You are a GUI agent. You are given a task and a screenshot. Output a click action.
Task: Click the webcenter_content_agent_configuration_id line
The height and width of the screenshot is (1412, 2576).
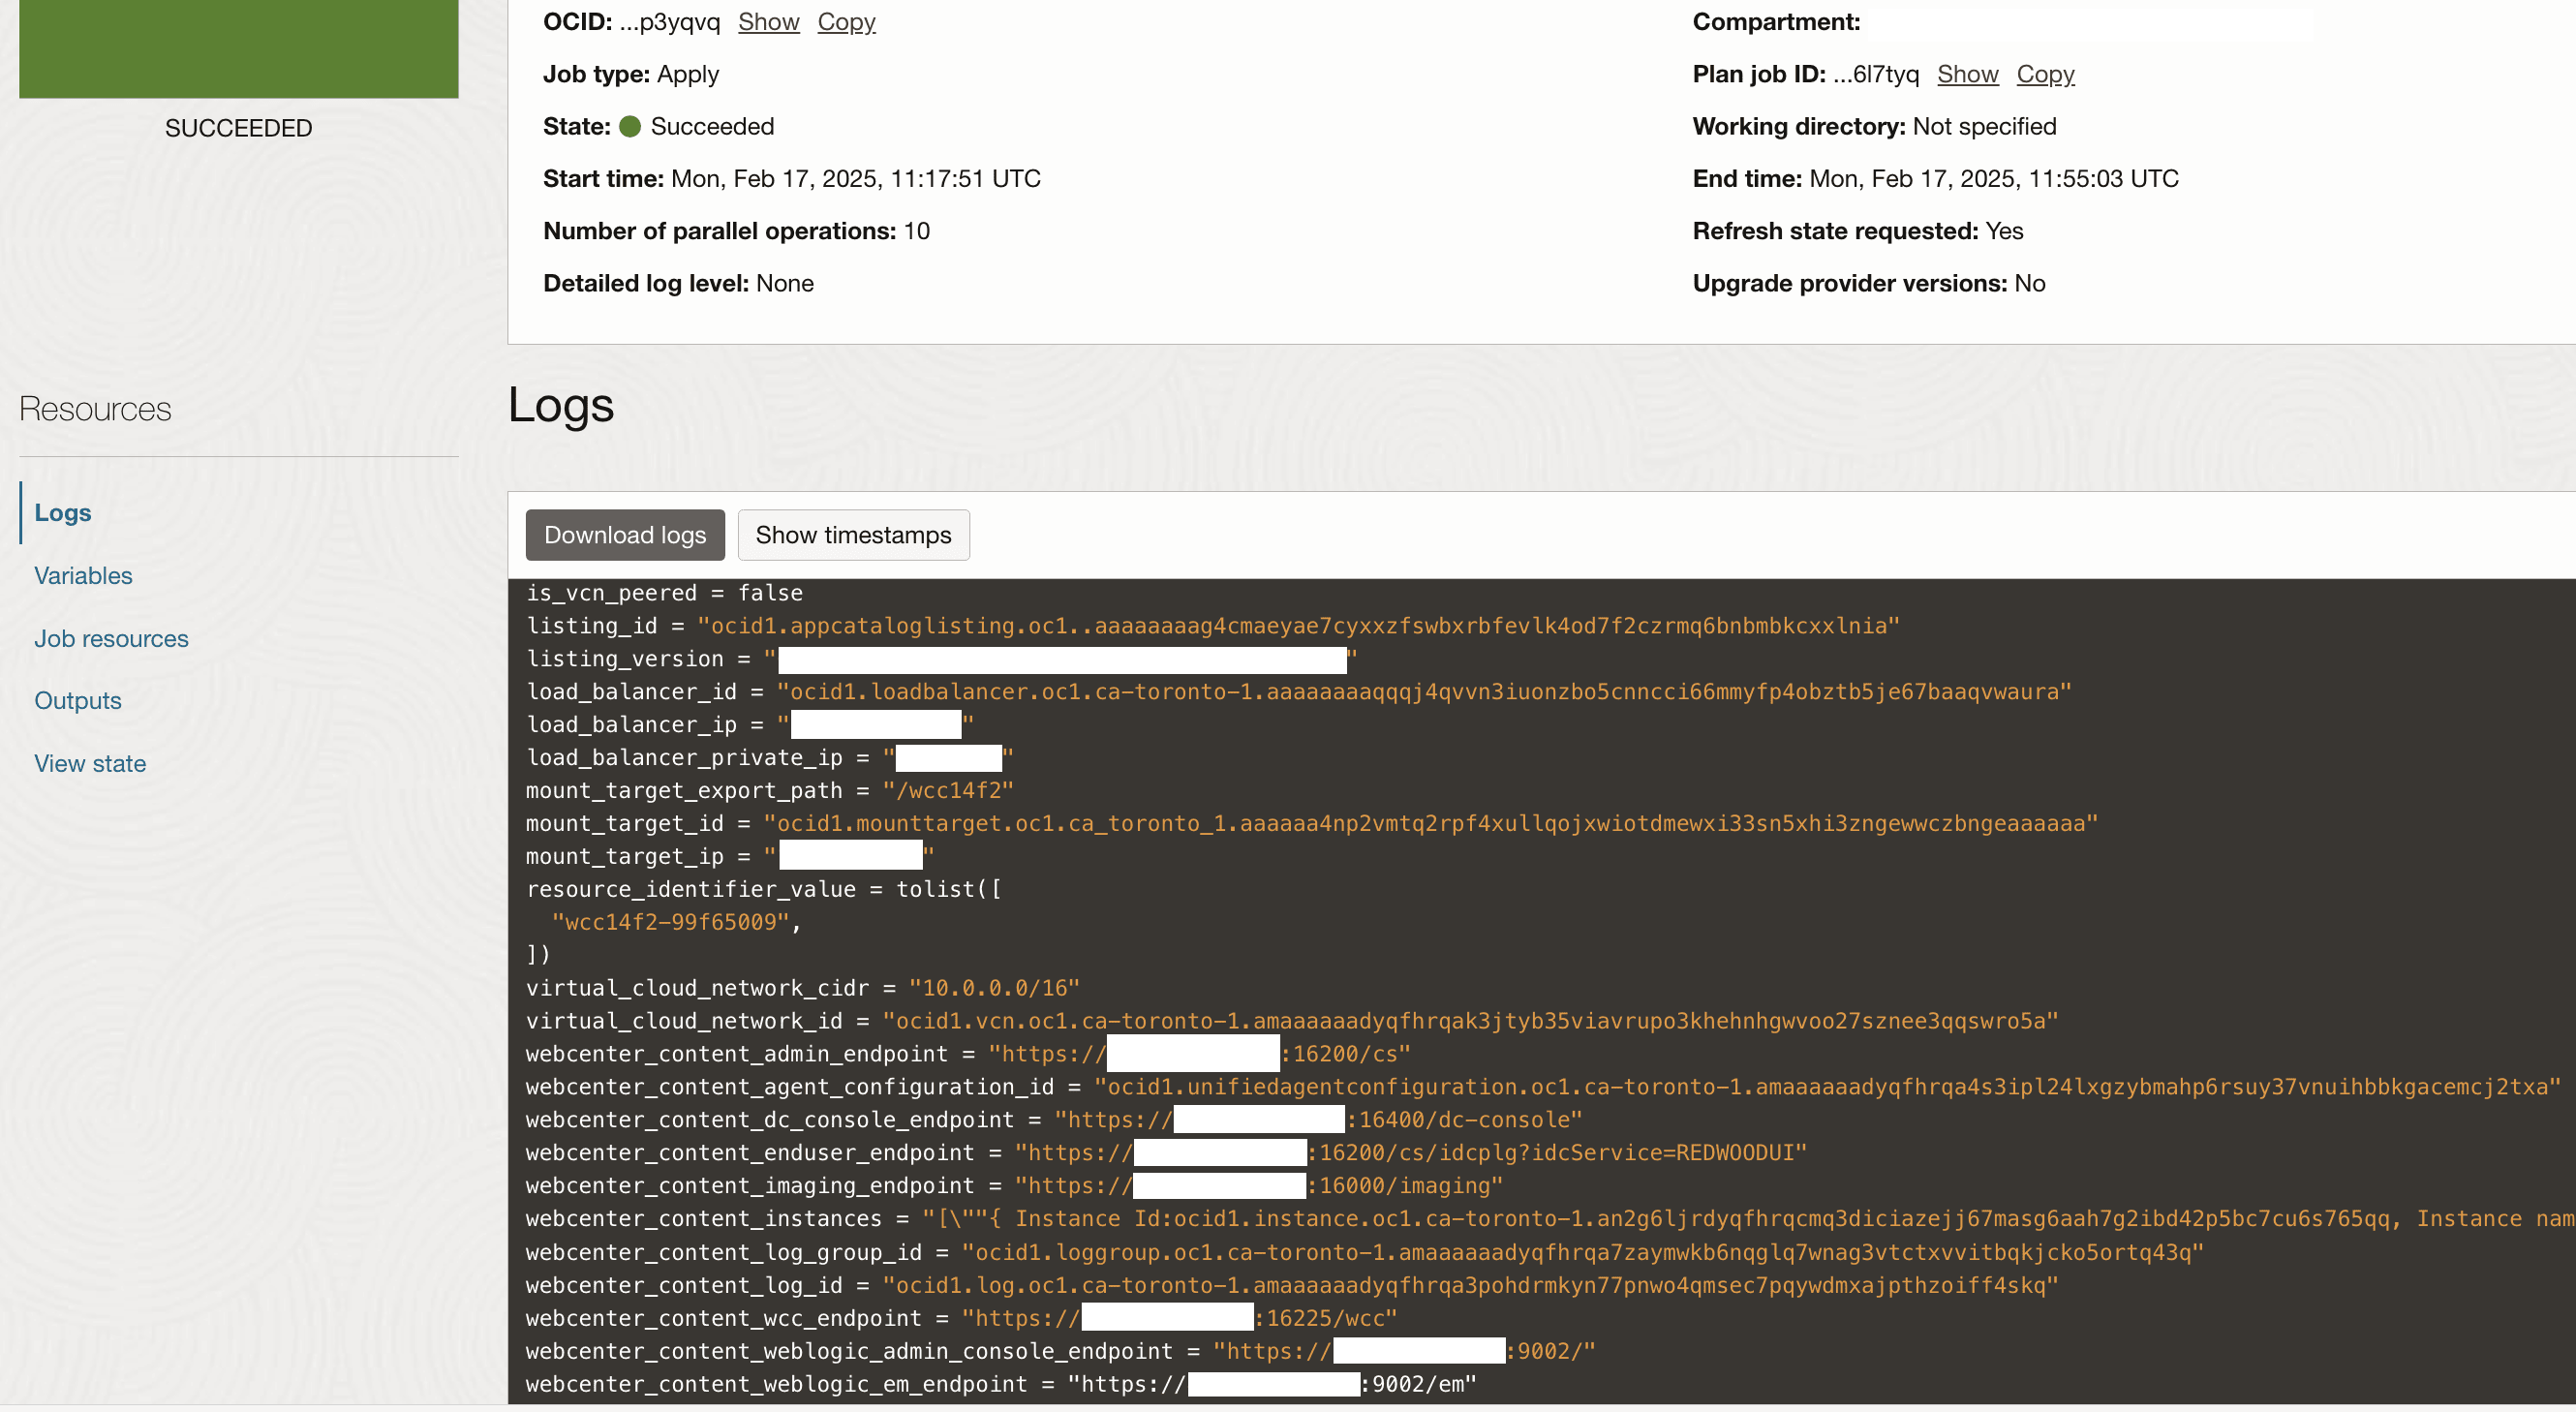(1543, 1087)
